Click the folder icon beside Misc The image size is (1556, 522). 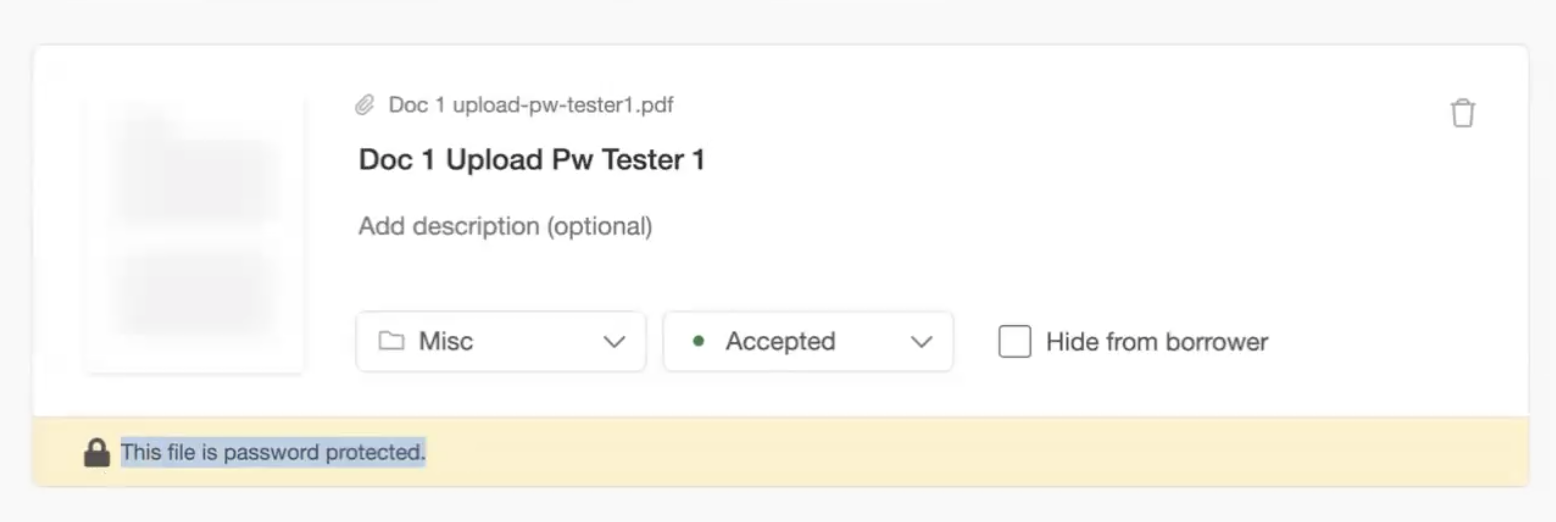[x=391, y=341]
